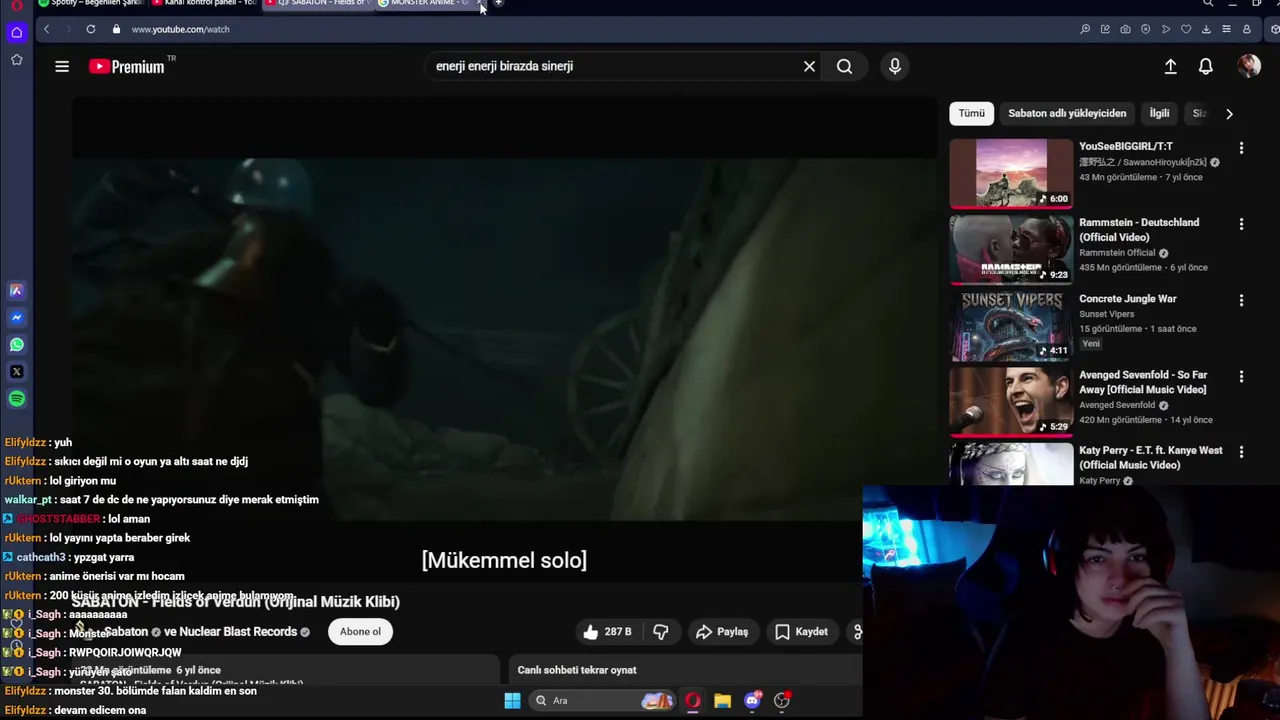Bookmark page with the heart icon
This screenshot has width=1280, height=720.
click(1186, 29)
